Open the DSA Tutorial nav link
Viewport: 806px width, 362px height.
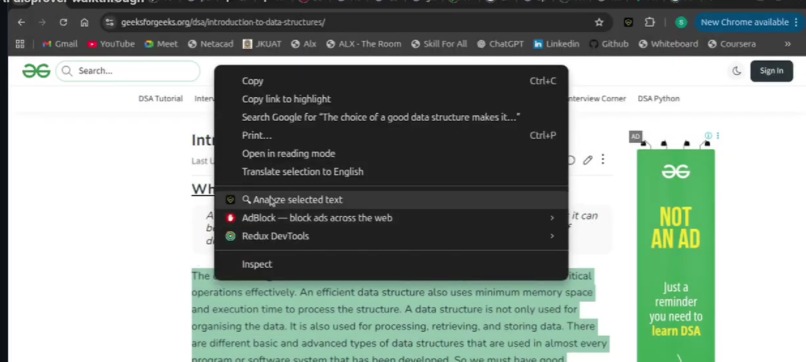160,99
